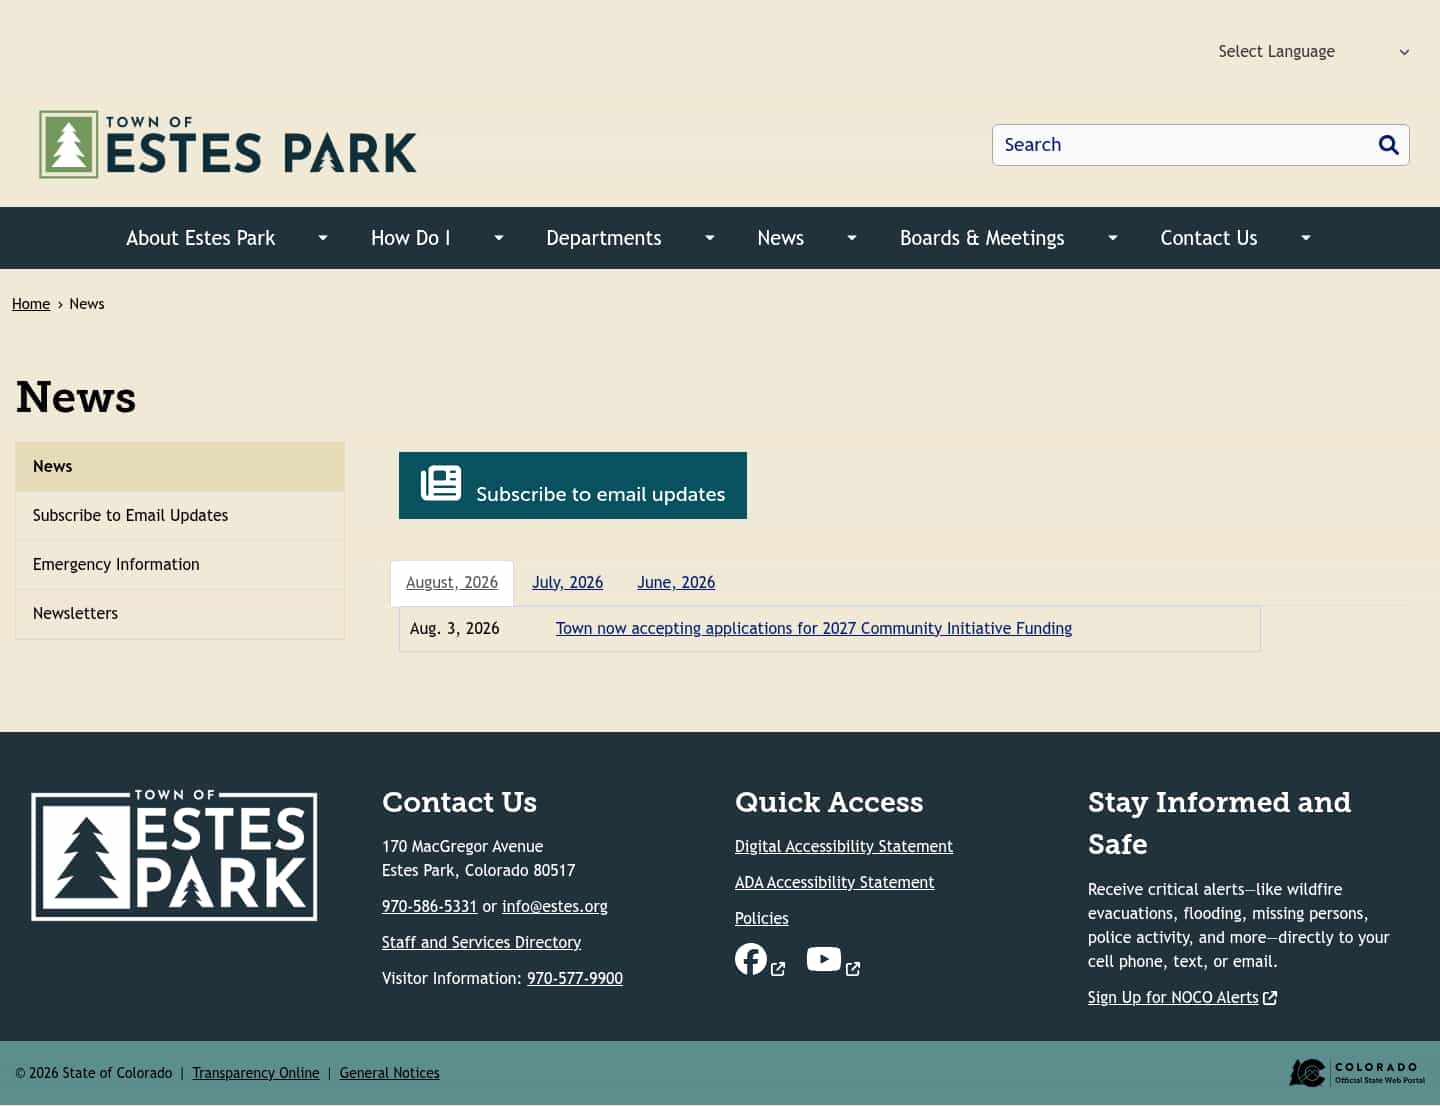Viewport: 1440px width, 1106px height.
Task: Open Subscribe to Email Updates in the sidebar
Action: (x=180, y=516)
